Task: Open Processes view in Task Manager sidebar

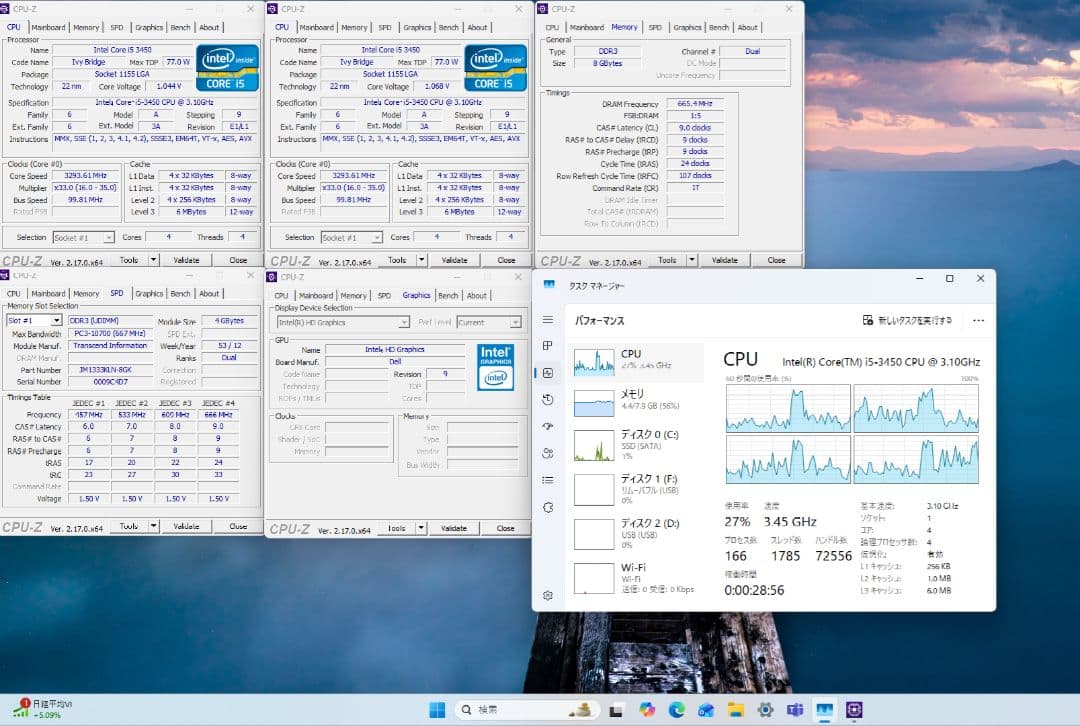Action: 548,345
